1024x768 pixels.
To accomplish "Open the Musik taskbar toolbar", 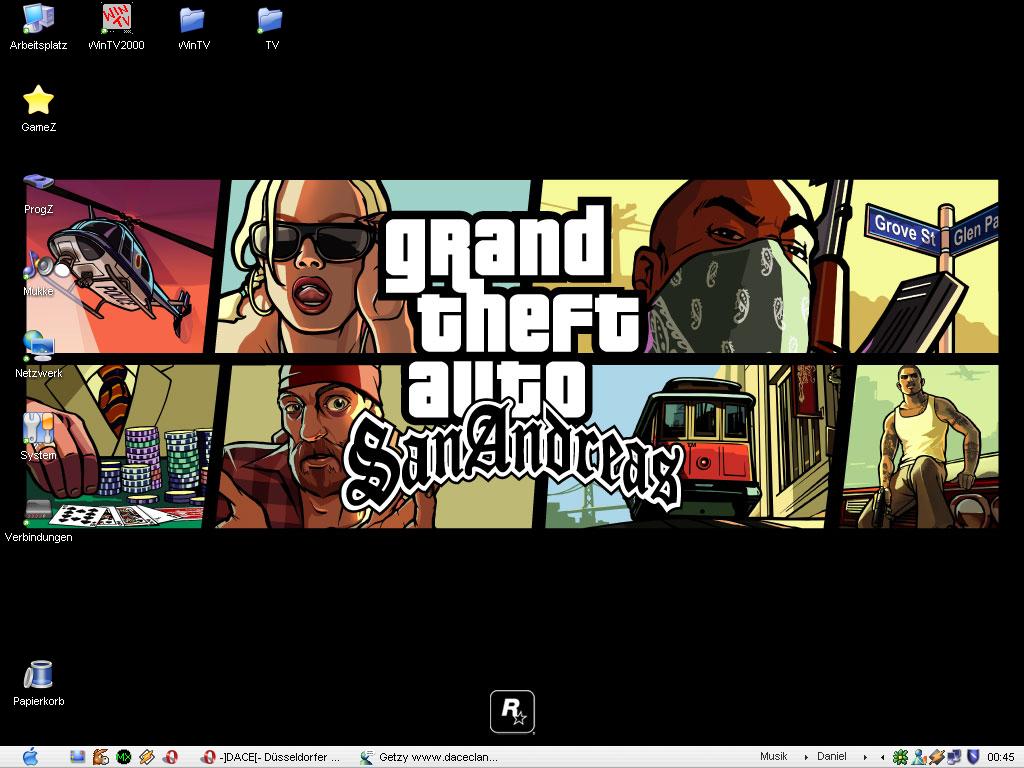I will pyautogui.click(x=773, y=756).
